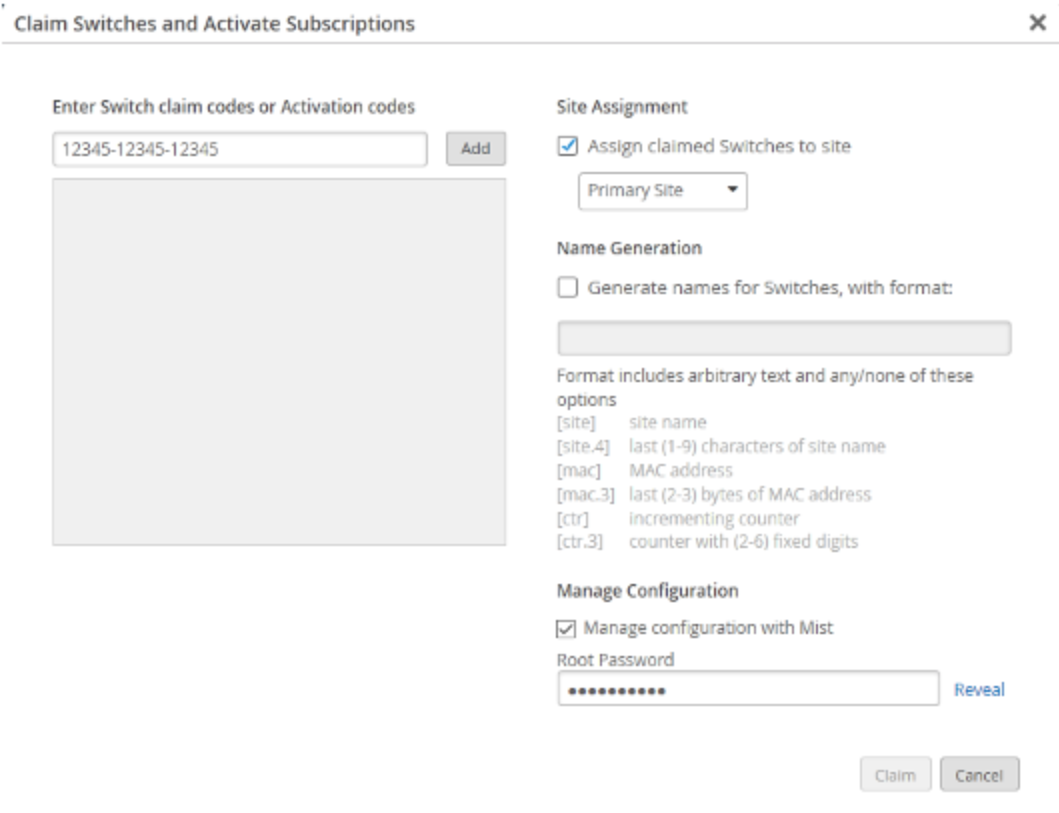Enable Generate names for Switches checkbox
This screenshot has height=813, width=1059.
pos(567,288)
